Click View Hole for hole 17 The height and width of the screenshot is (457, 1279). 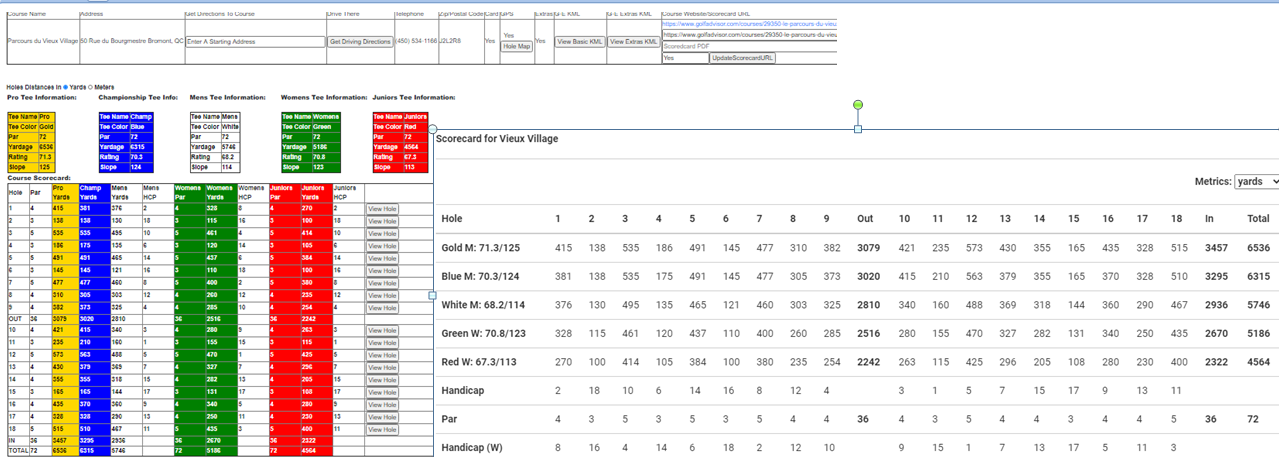tap(382, 417)
